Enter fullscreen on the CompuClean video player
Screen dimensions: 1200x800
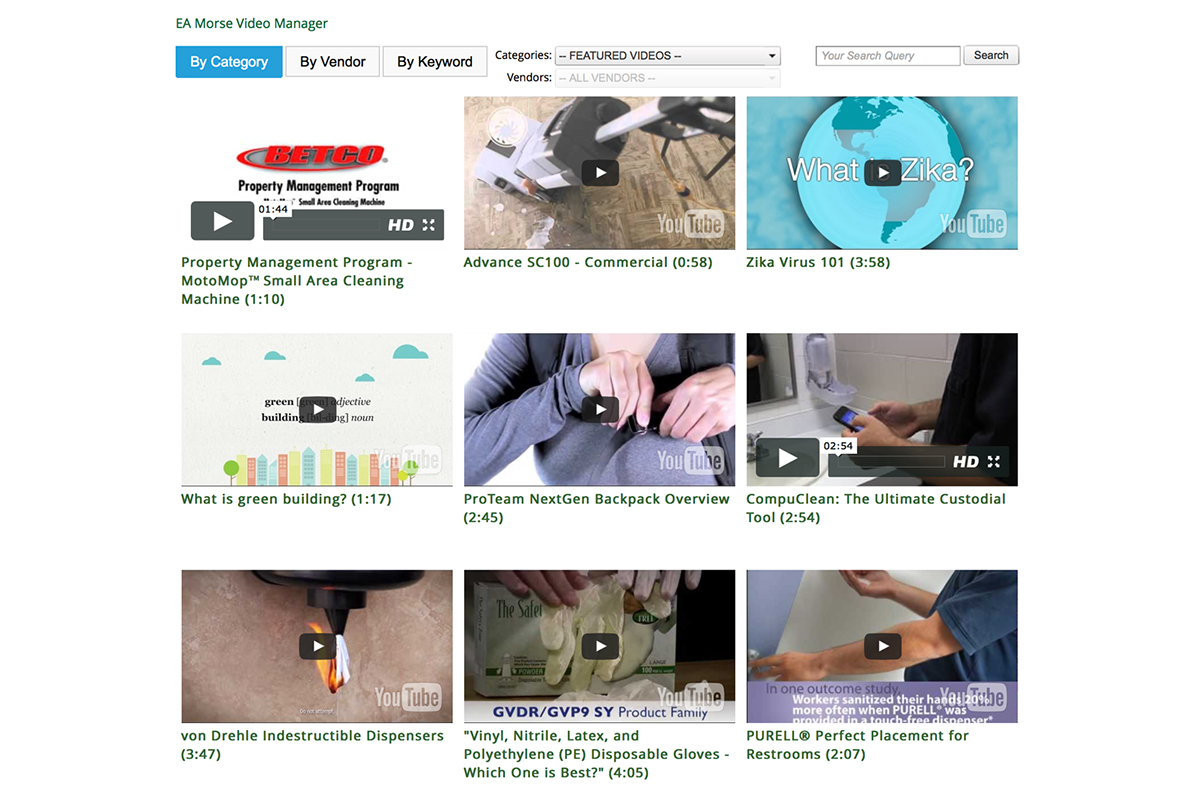point(994,462)
